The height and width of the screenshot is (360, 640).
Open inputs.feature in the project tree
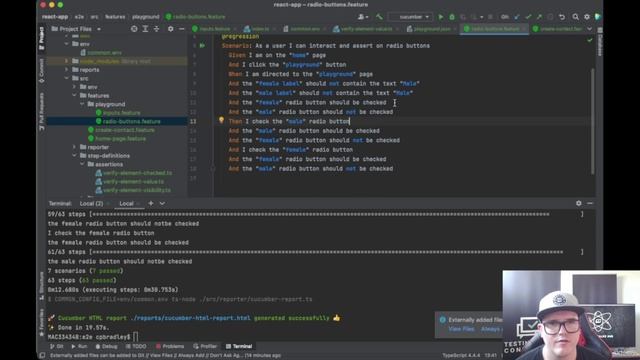point(121,113)
